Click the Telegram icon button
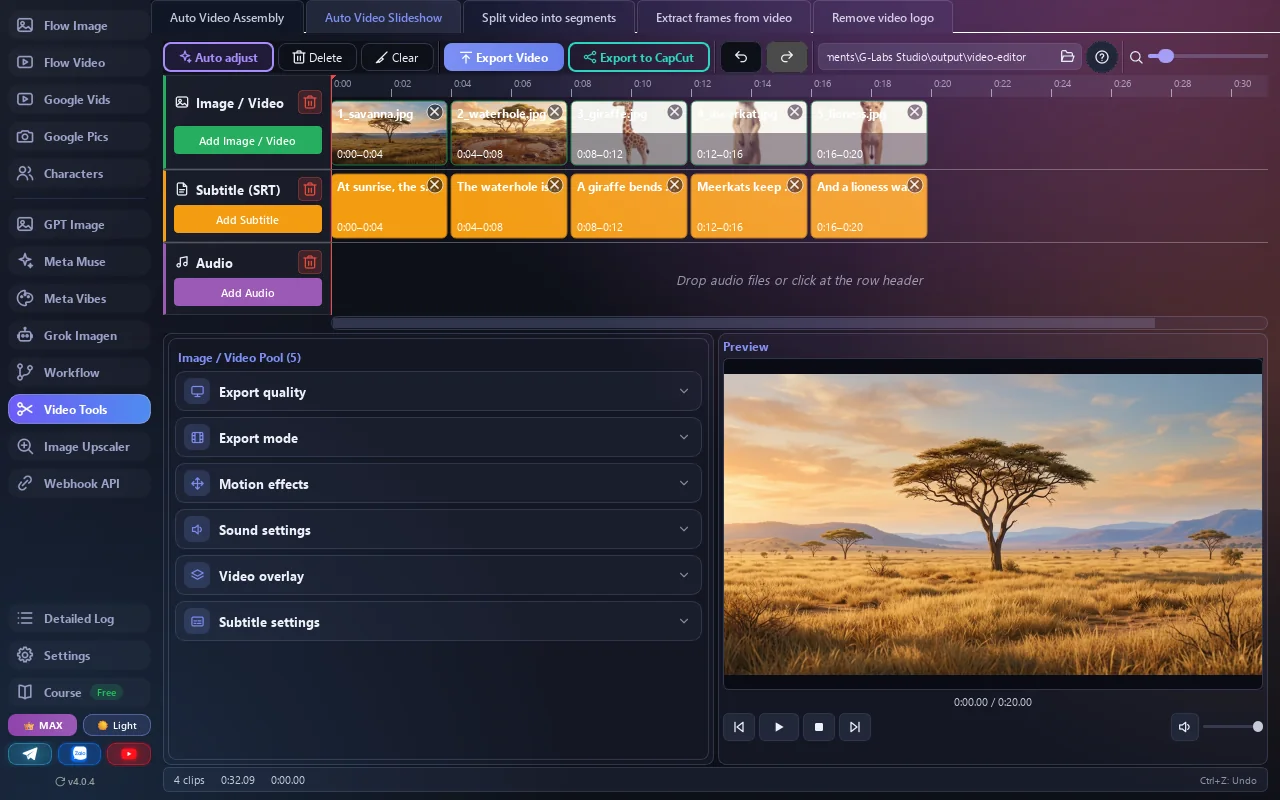This screenshot has height=800, width=1280. tap(30, 754)
